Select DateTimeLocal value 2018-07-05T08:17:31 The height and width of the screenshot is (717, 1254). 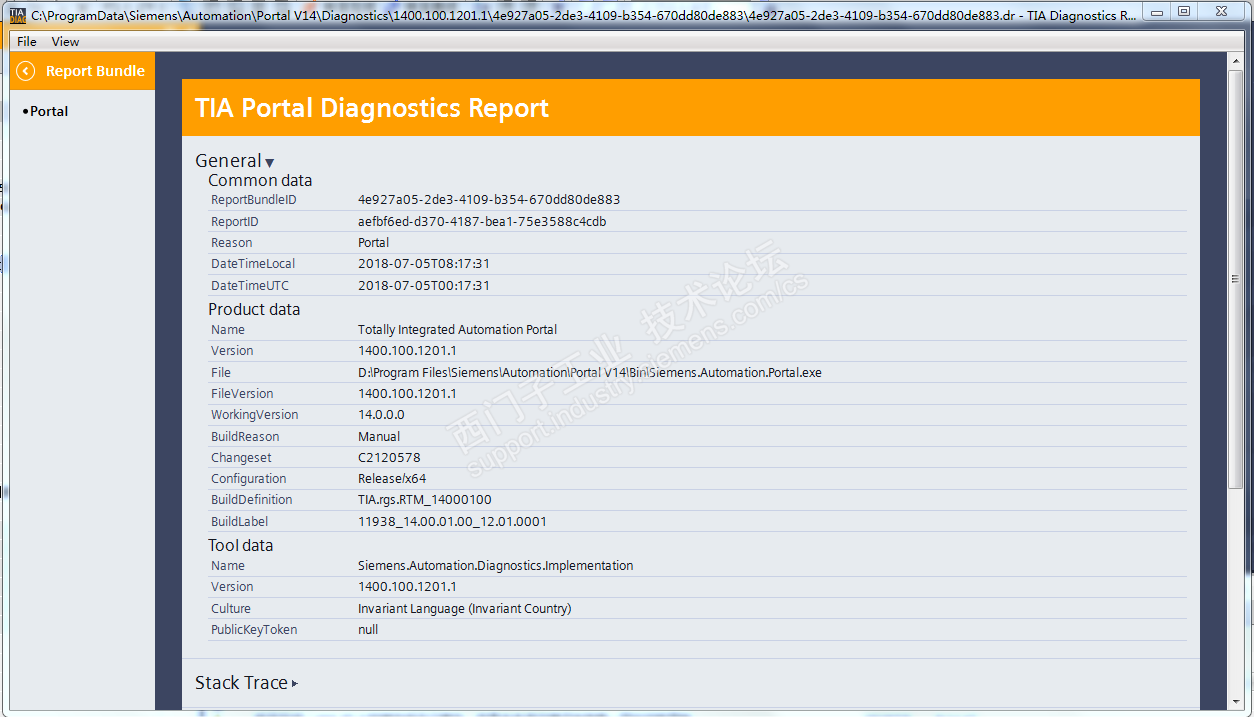(x=424, y=264)
